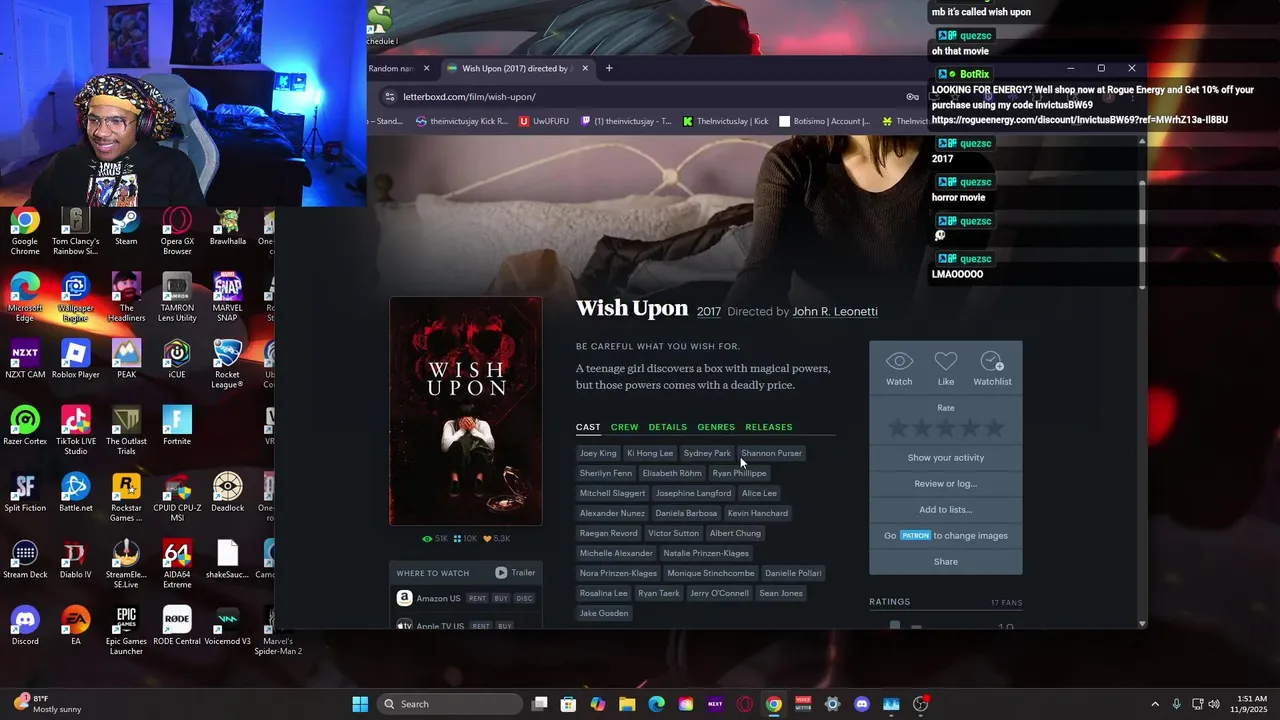The width and height of the screenshot is (1280, 720).
Task: Open Discord desktop shortcut
Action: pyautogui.click(x=25, y=627)
